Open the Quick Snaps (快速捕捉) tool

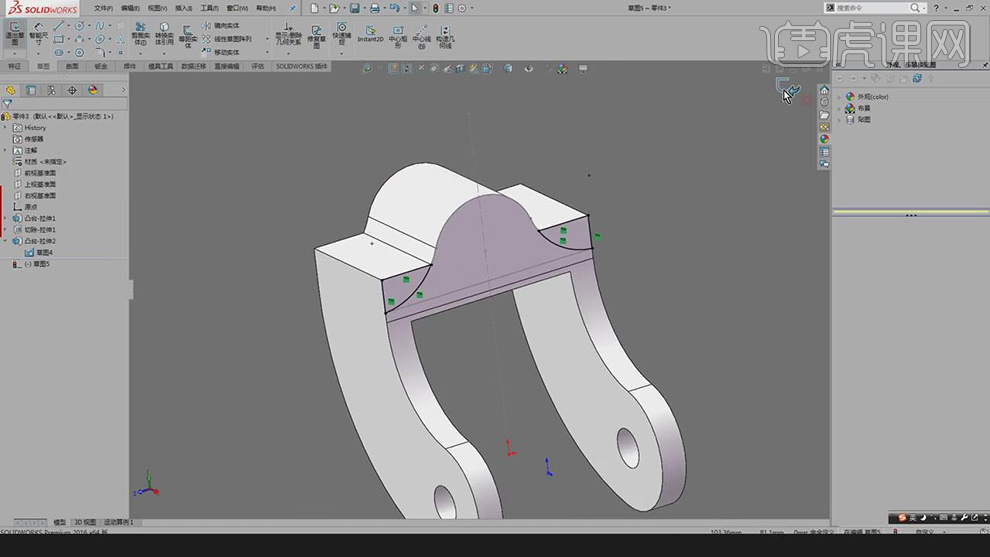point(342,33)
